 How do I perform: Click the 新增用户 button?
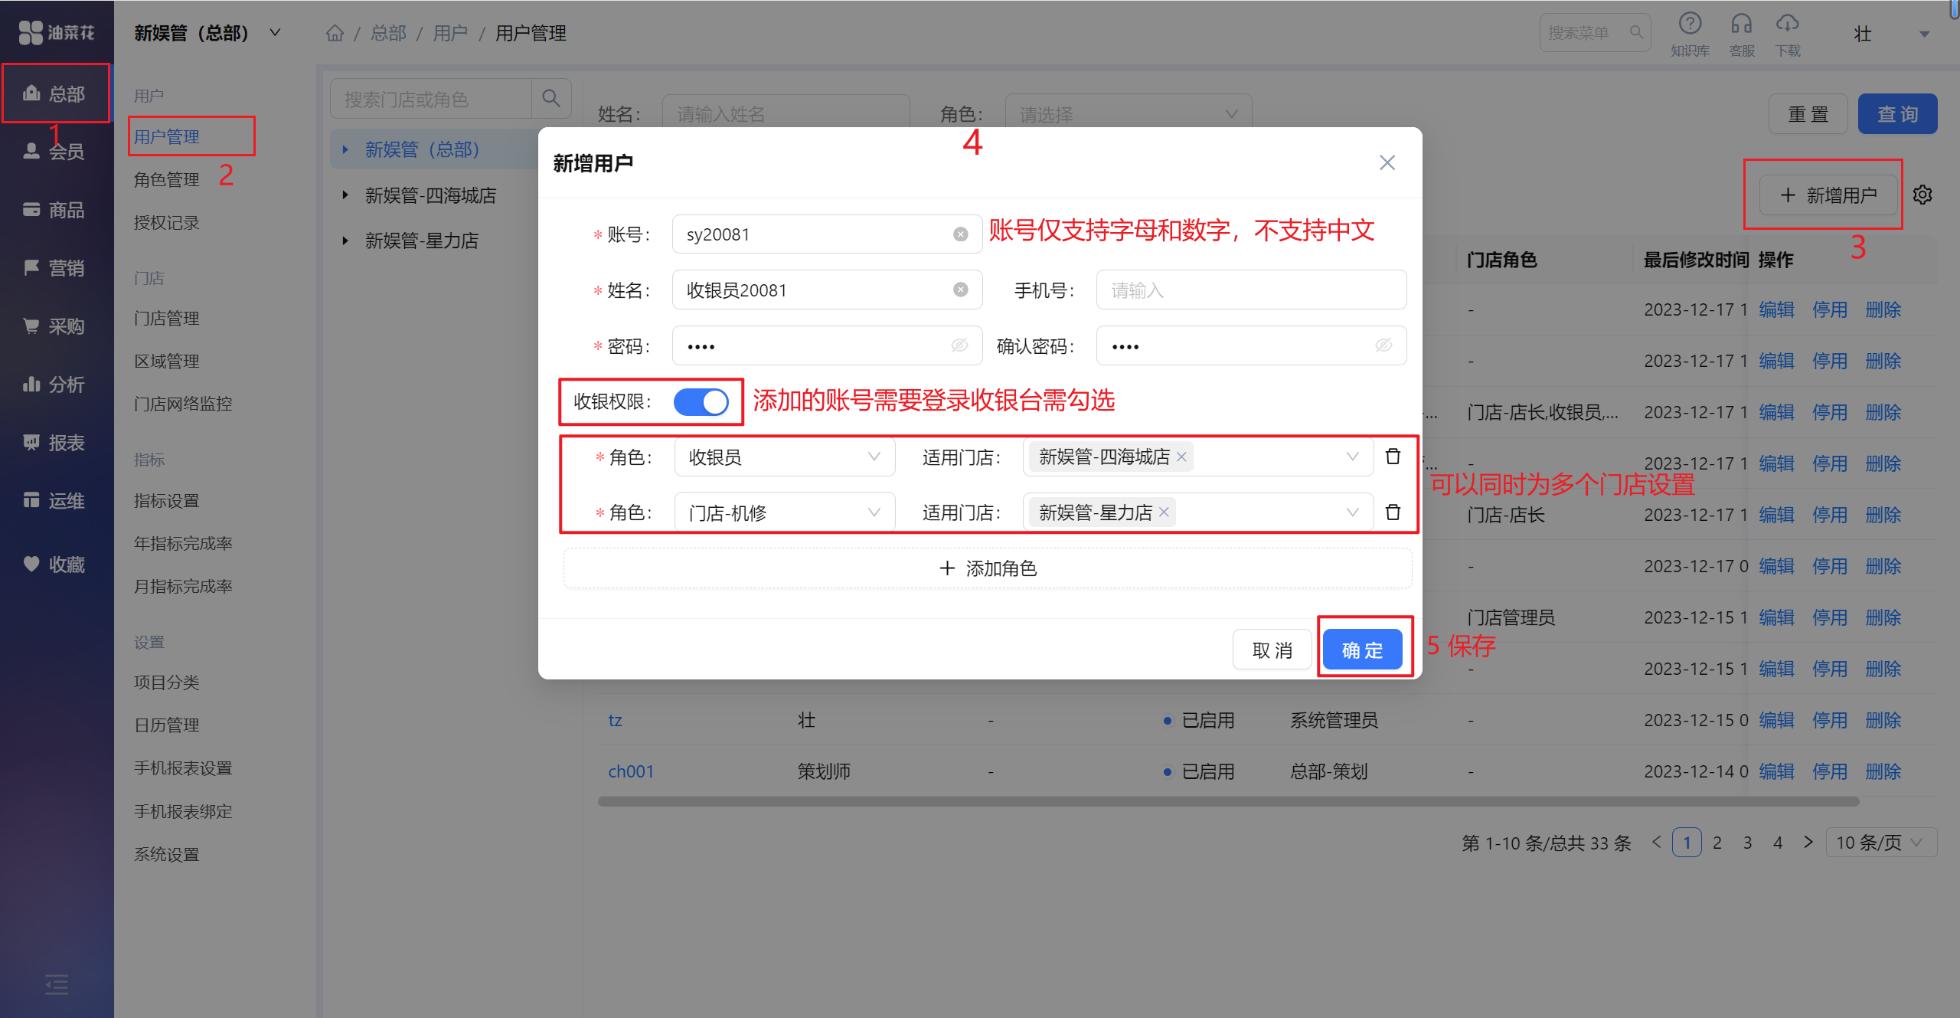[x=1829, y=195]
